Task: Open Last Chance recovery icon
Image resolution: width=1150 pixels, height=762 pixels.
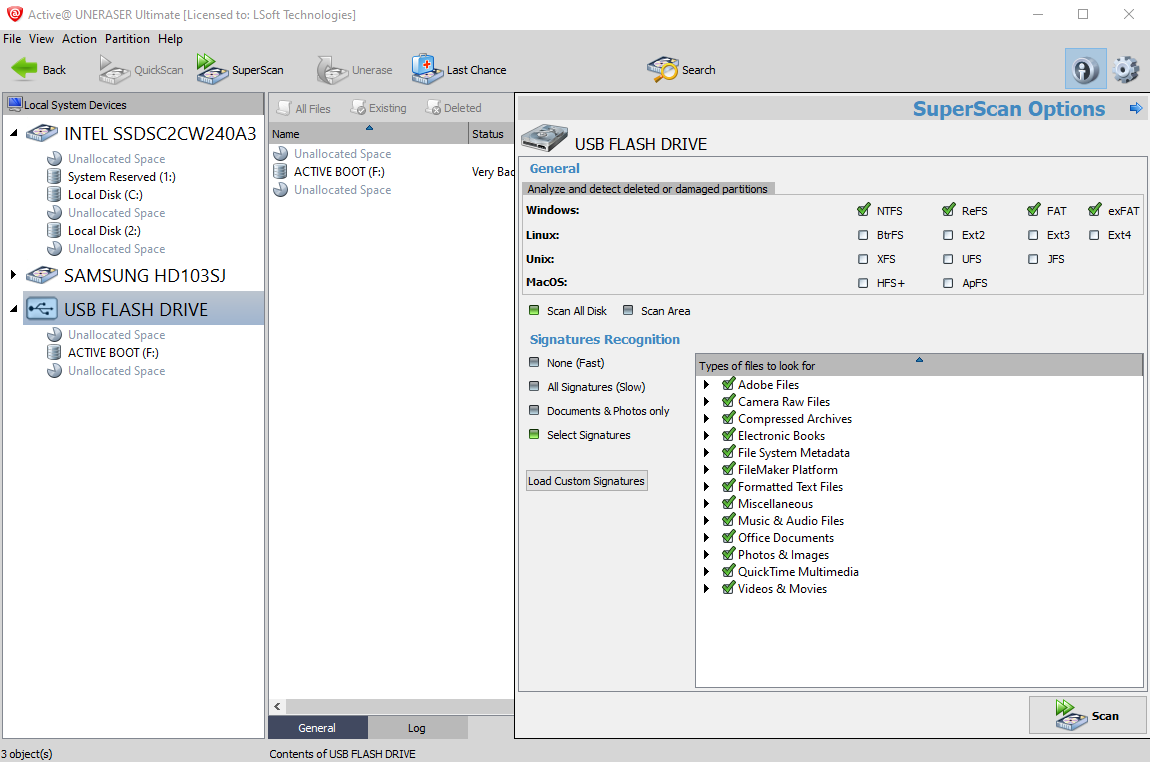Action: click(427, 69)
